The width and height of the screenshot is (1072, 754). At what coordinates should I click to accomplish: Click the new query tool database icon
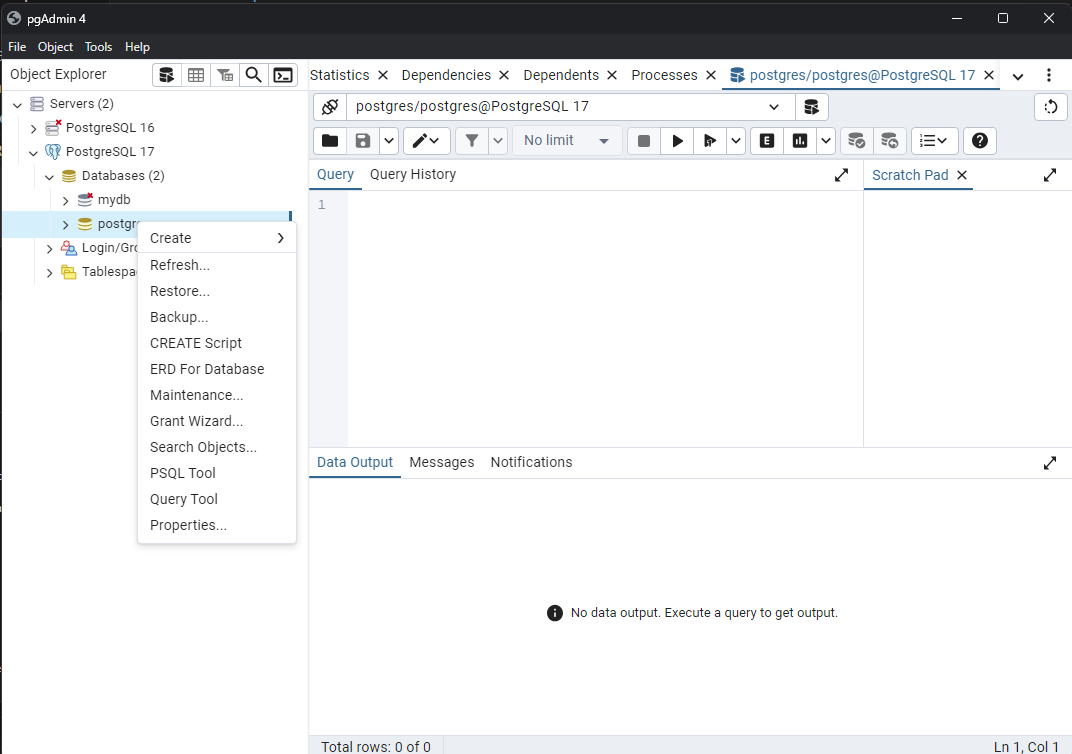[x=812, y=107]
